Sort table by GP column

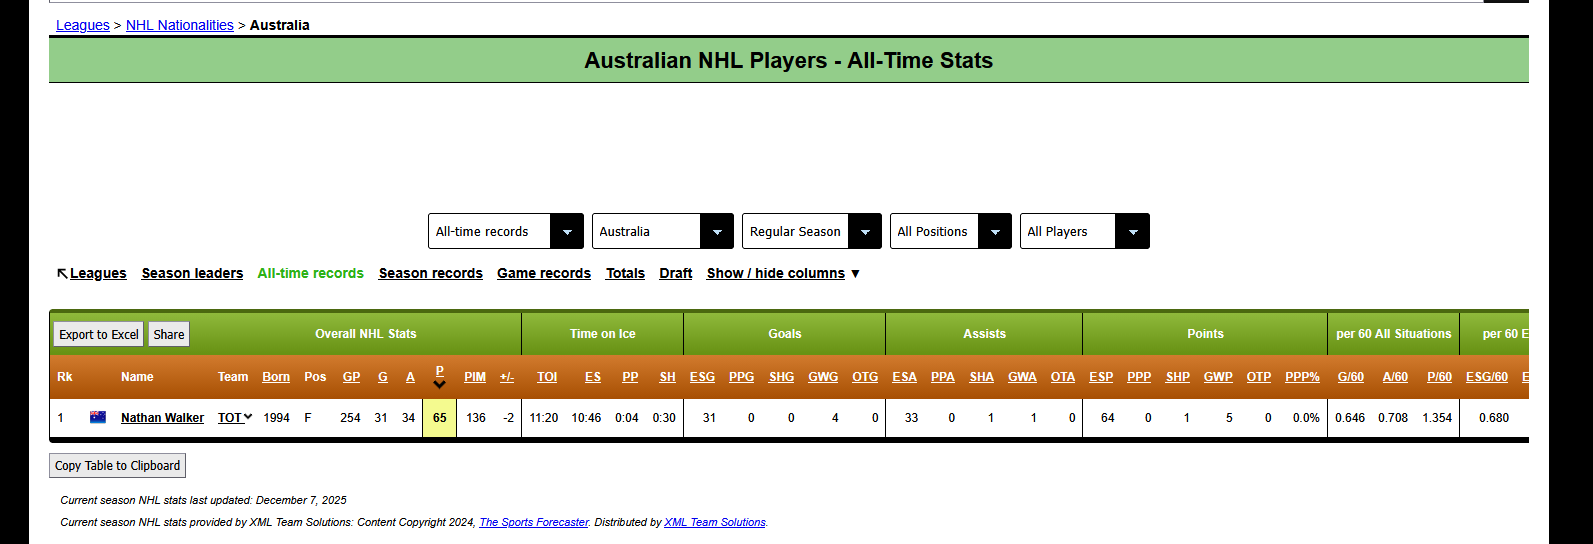tap(351, 377)
